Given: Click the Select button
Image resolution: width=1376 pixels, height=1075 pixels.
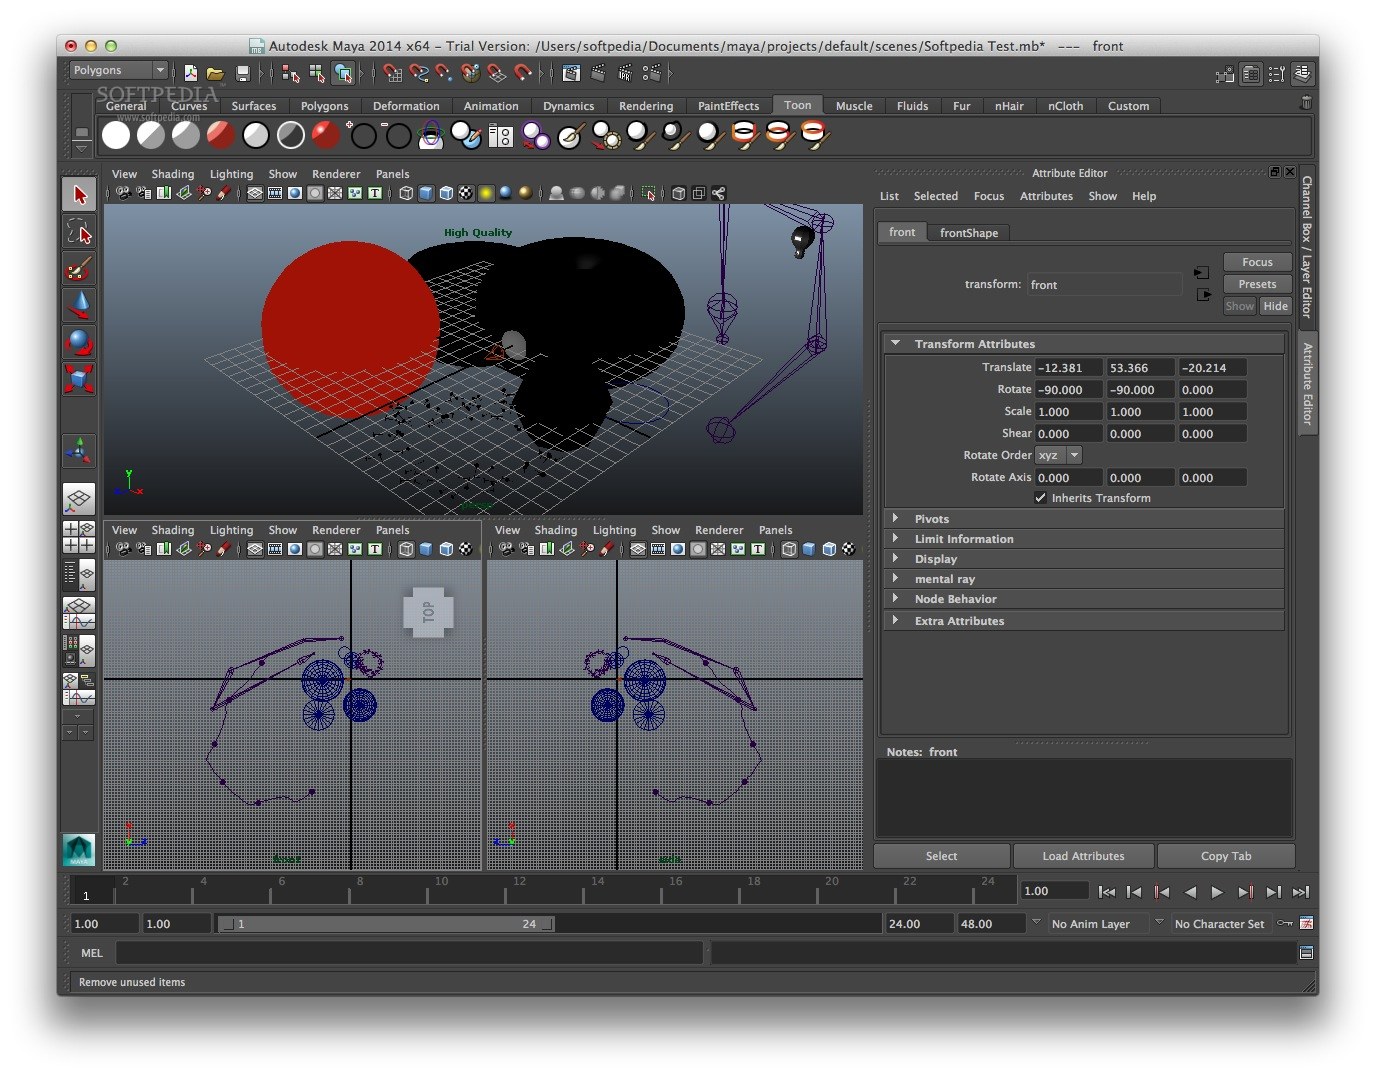Looking at the screenshot, I should [941, 856].
